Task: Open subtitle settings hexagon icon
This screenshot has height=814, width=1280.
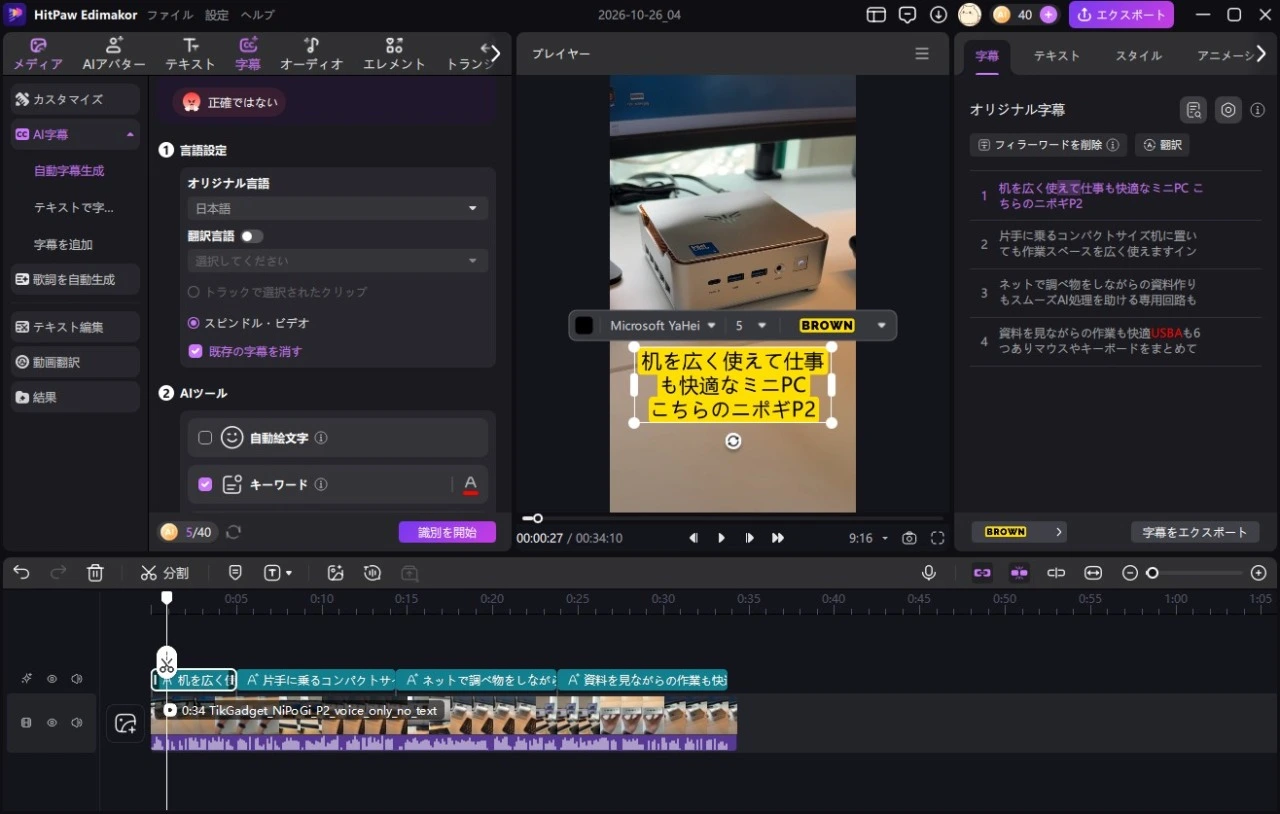Action: point(1228,110)
